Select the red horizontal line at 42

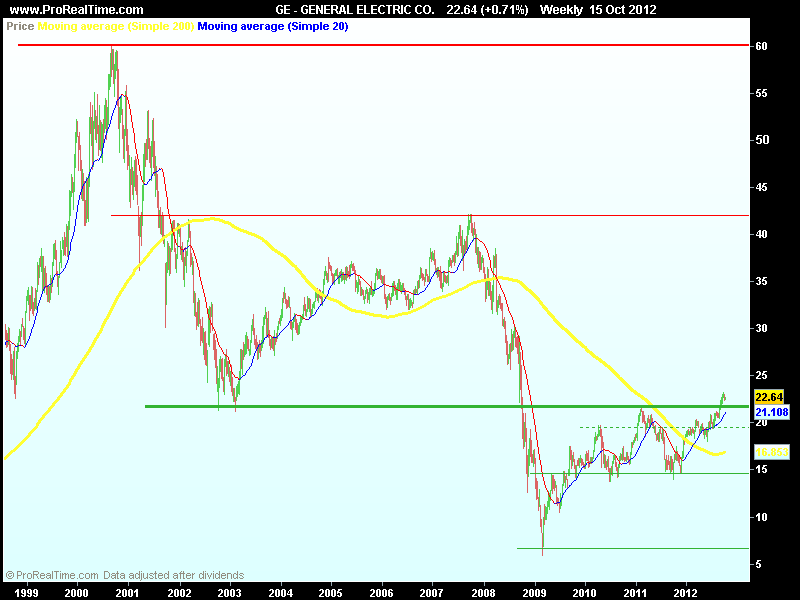coord(430,215)
